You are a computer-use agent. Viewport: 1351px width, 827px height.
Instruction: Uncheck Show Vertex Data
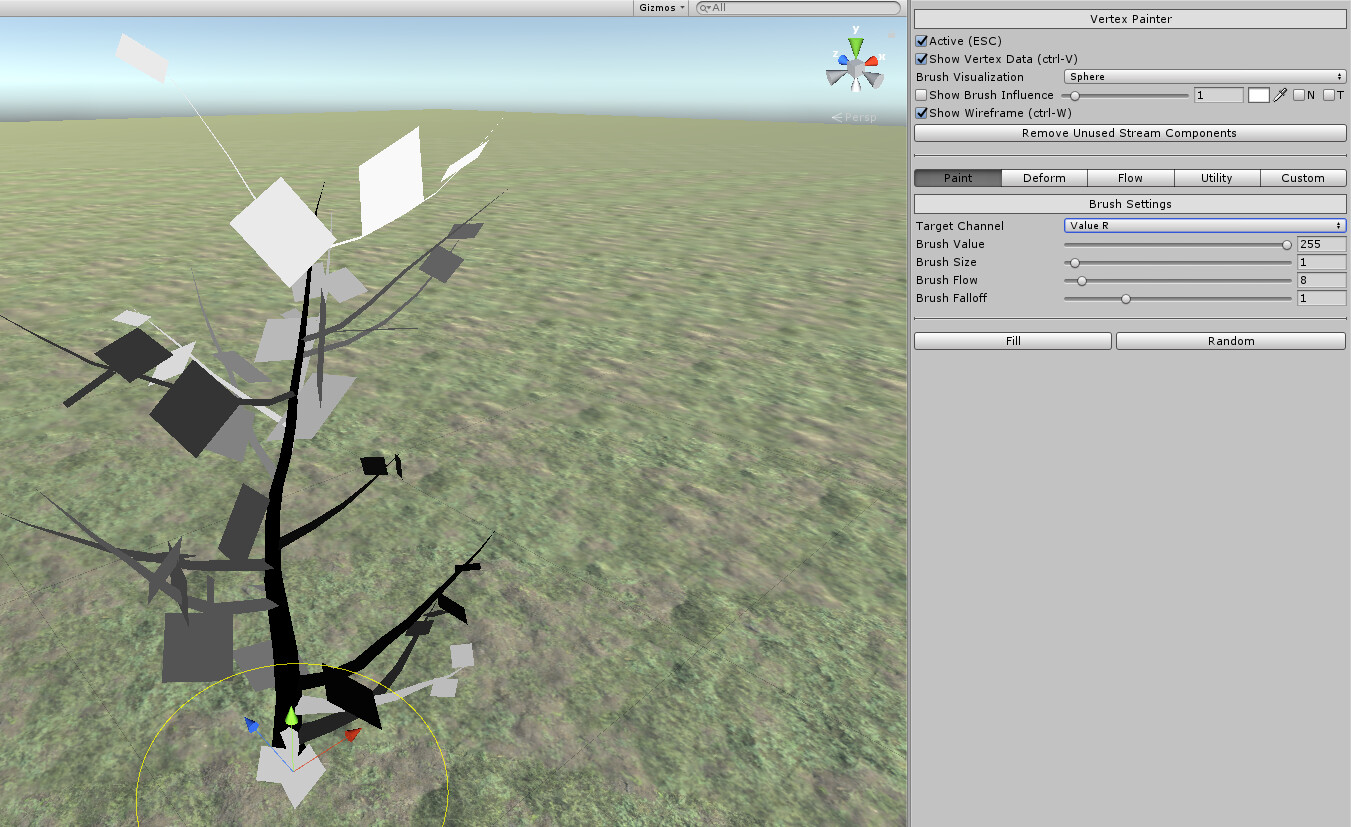[921, 59]
